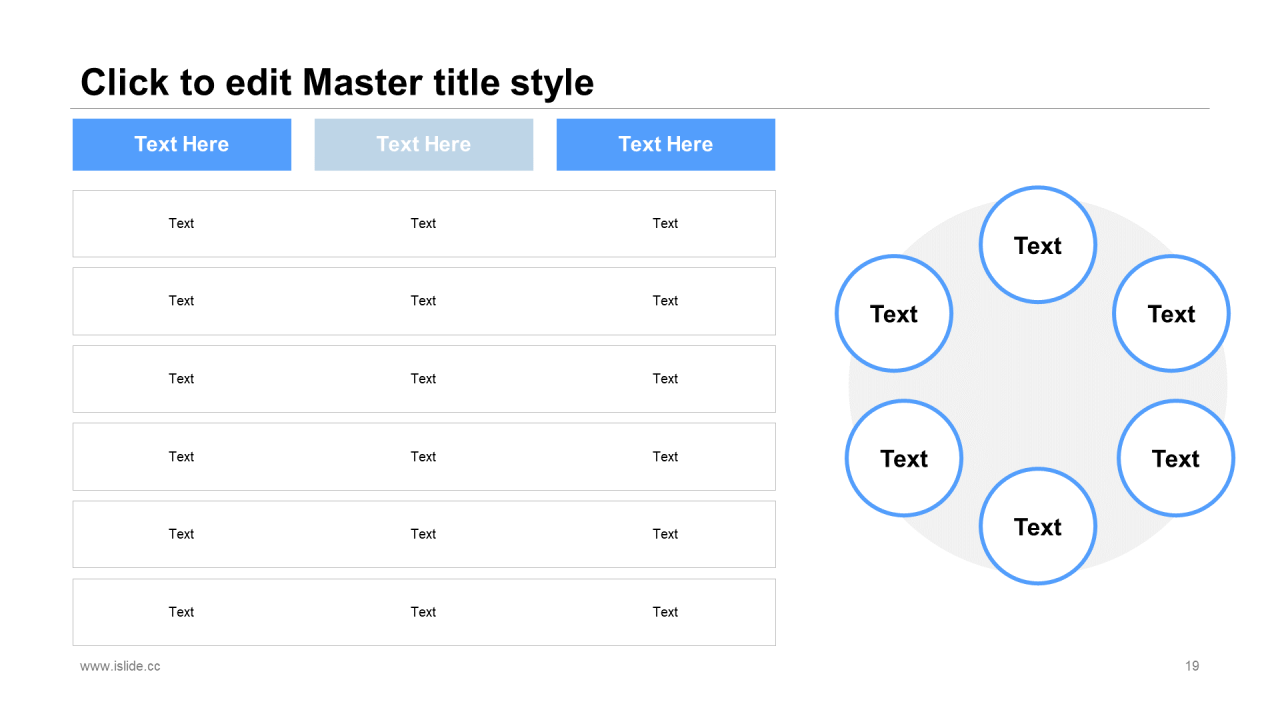Select the 'Click to edit Master title style' title

click(337, 82)
